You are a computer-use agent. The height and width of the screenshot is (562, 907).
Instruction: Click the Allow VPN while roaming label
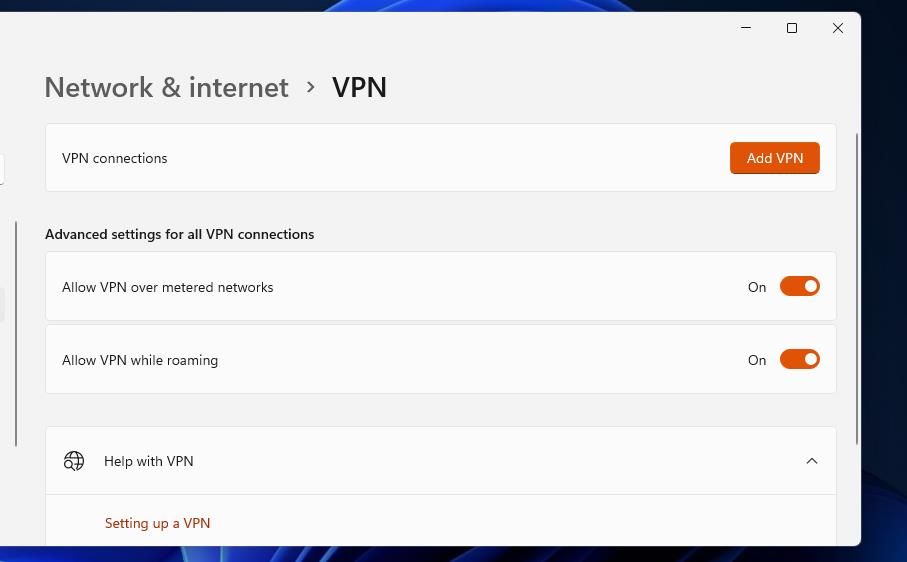(140, 360)
